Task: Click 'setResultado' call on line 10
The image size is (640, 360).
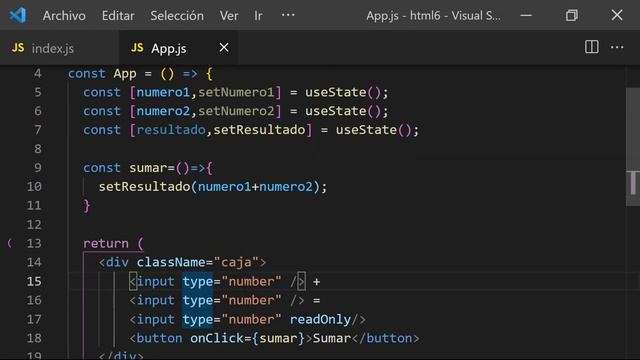Action: coord(144,187)
